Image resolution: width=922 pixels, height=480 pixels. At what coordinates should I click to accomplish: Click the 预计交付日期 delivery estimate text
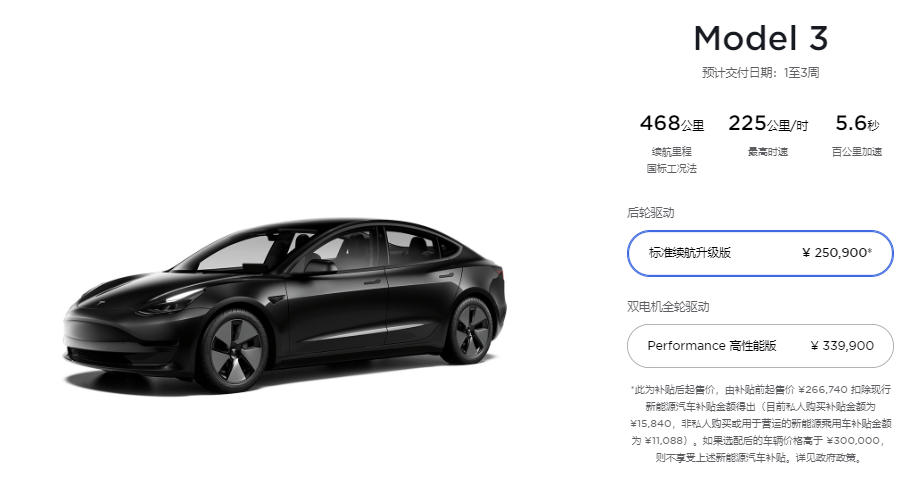pyautogui.click(x=760, y=73)
